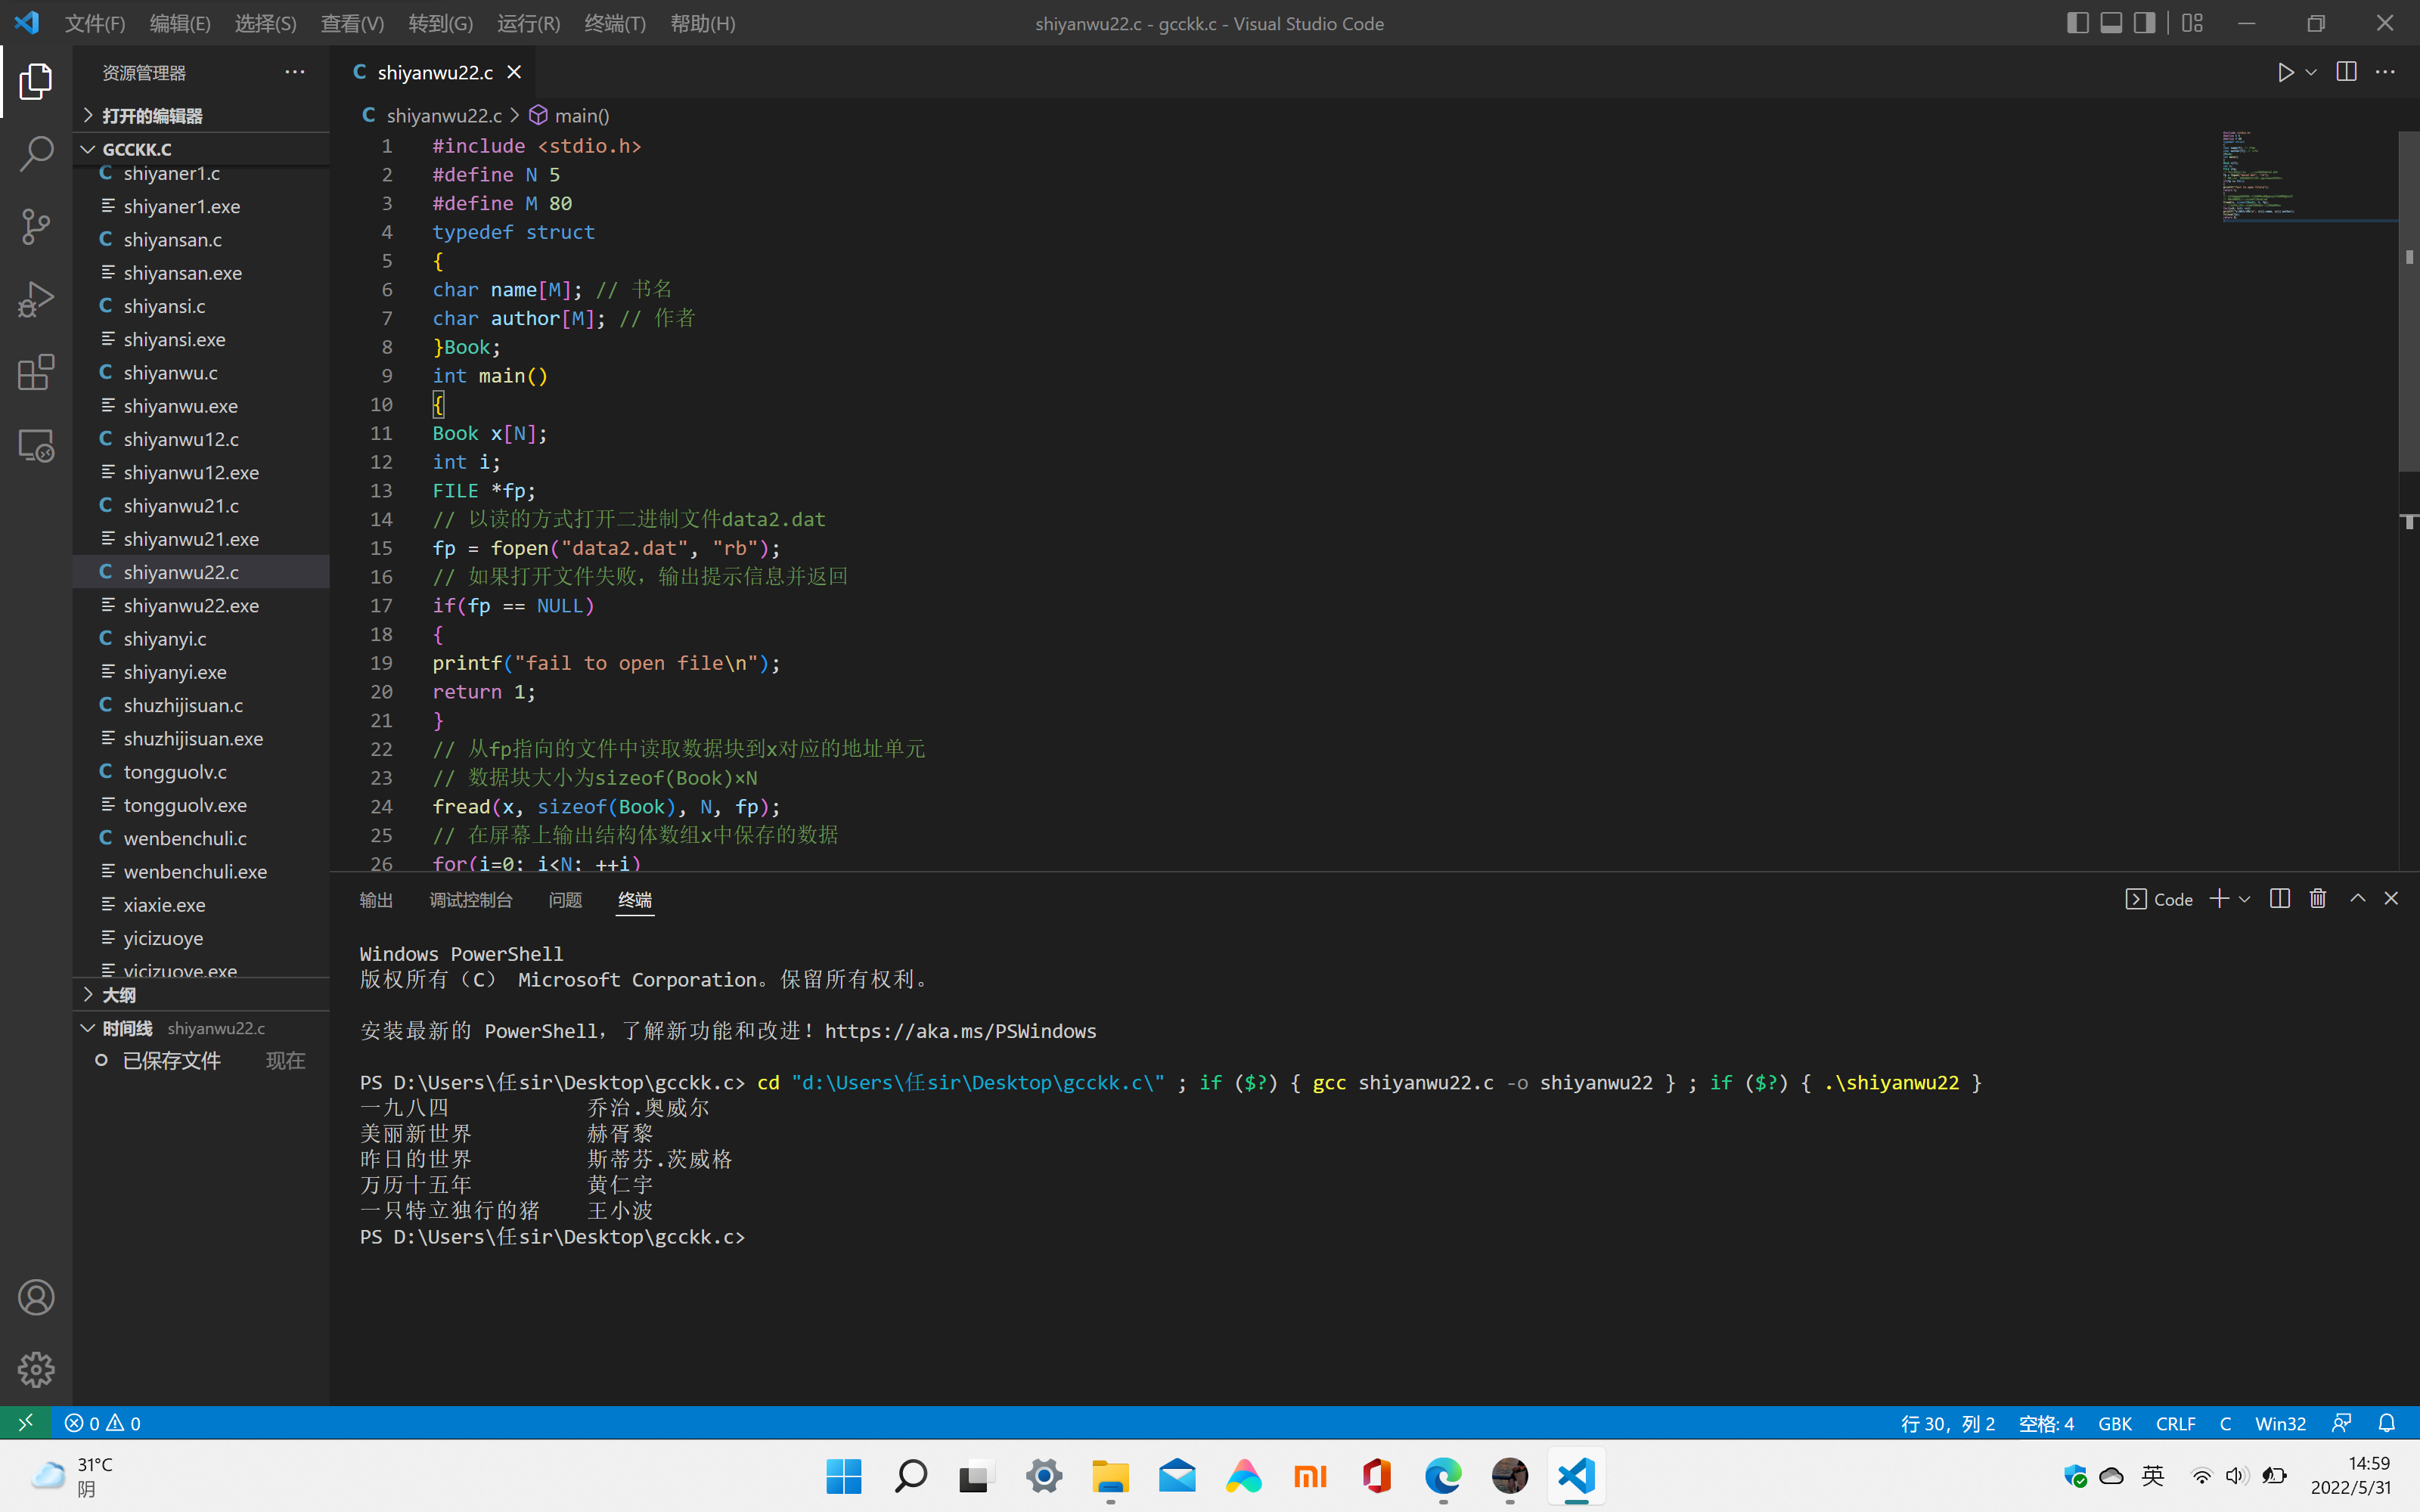2420x1512 pixels.
Task: Open the Extensions view
Action: [36, 373]
